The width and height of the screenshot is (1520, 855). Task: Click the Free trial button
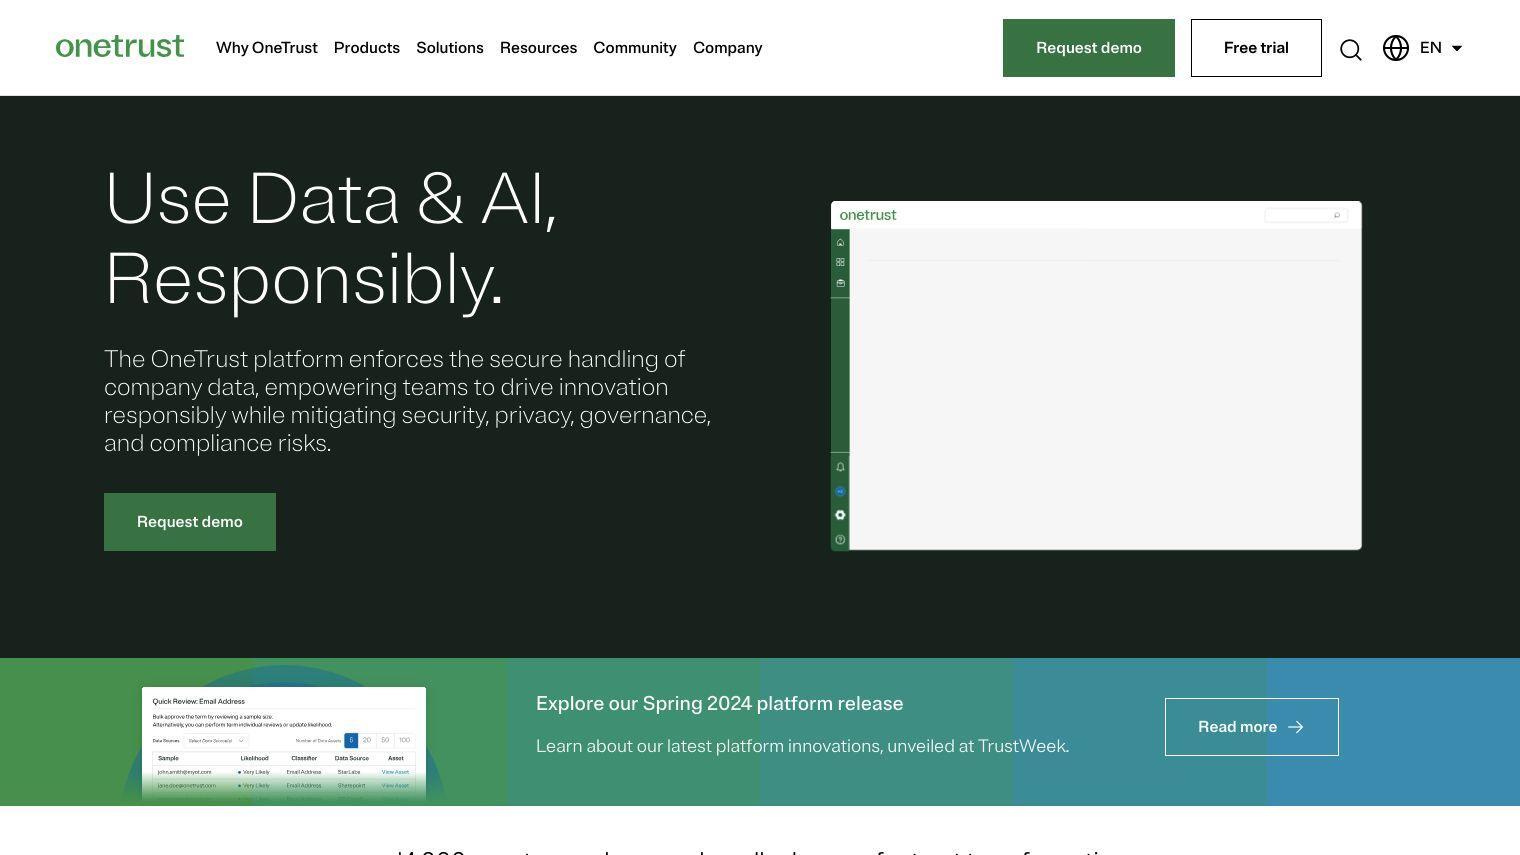coord(1256,48)
